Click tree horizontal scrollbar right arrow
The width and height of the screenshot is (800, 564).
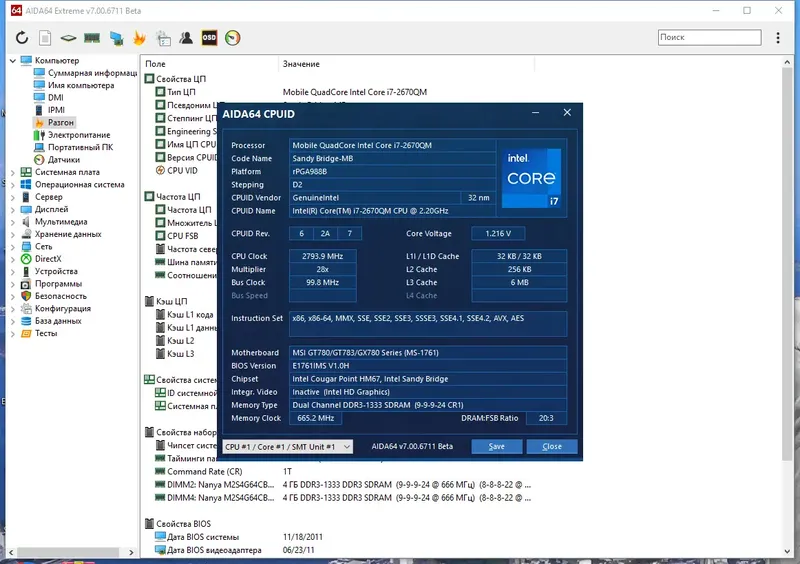tap(131, 552)
